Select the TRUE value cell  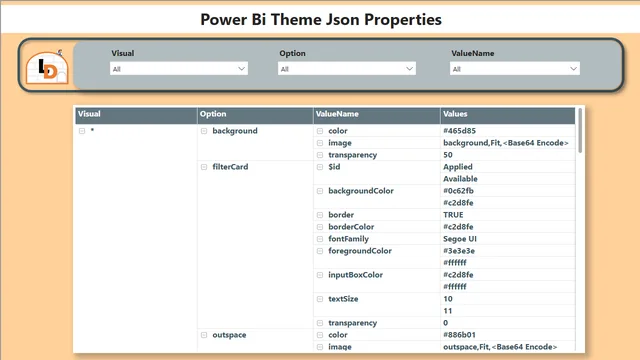tap(508, 215)
